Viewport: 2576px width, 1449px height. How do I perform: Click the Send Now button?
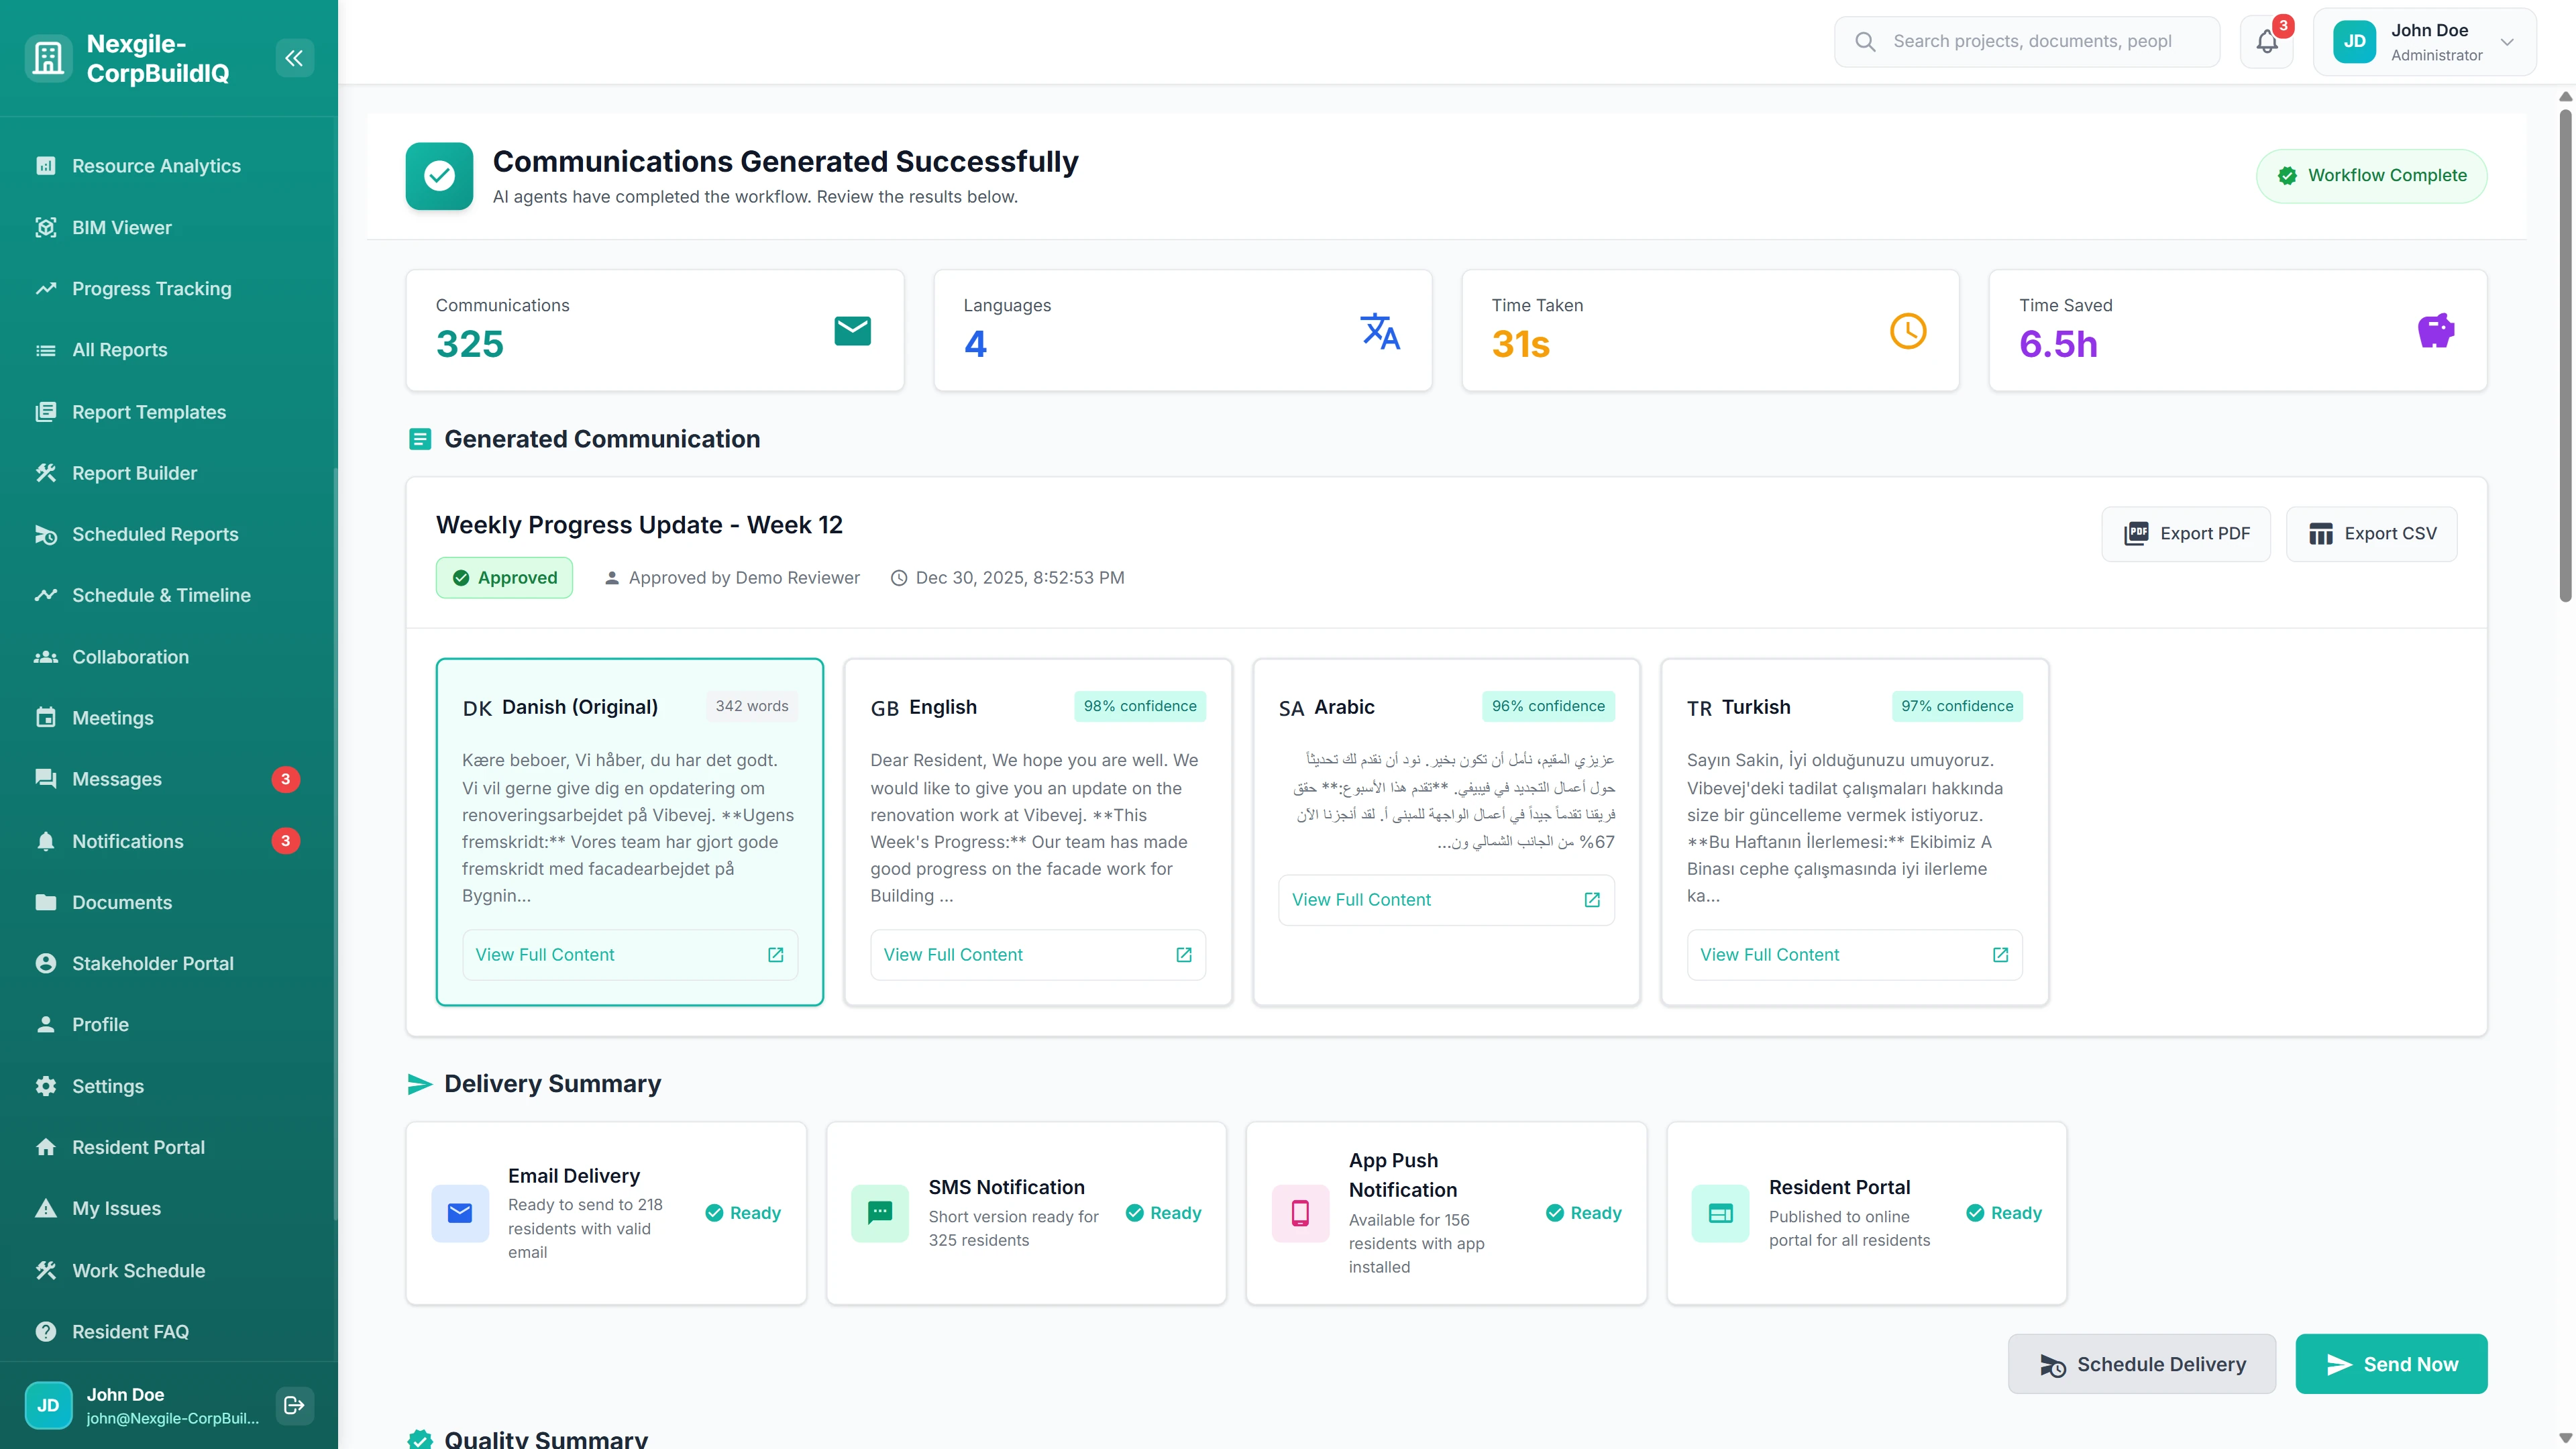[x=2391, y=1363]
